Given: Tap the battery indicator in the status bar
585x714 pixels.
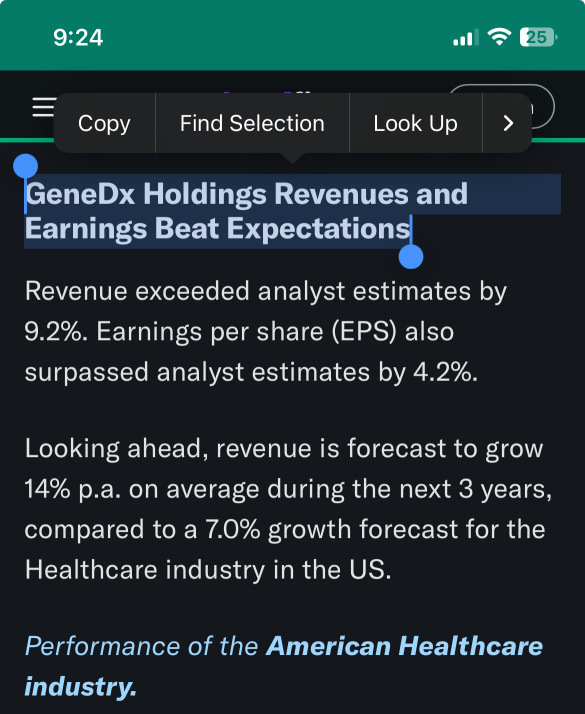Looking at the screenshot, I should click(538, 37).
